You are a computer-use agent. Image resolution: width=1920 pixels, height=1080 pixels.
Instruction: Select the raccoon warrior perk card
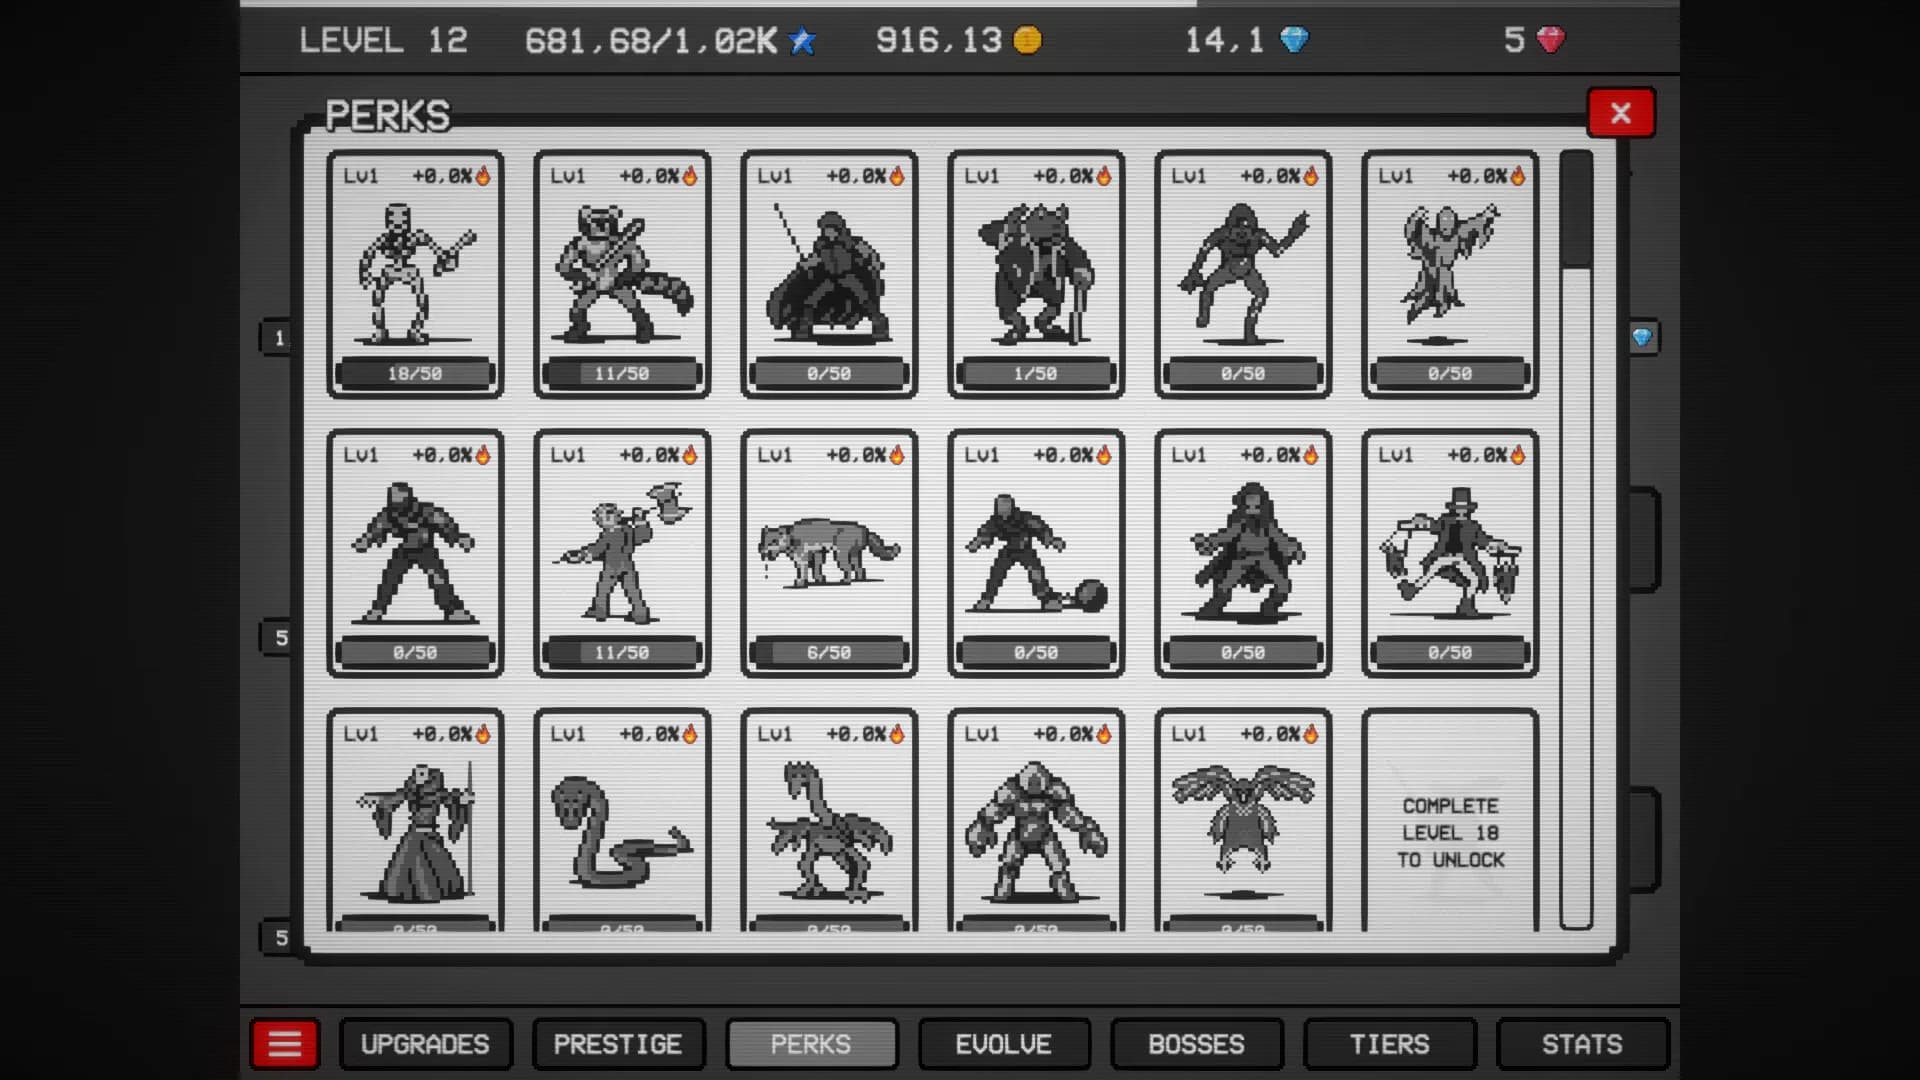[x=622, y=275]
